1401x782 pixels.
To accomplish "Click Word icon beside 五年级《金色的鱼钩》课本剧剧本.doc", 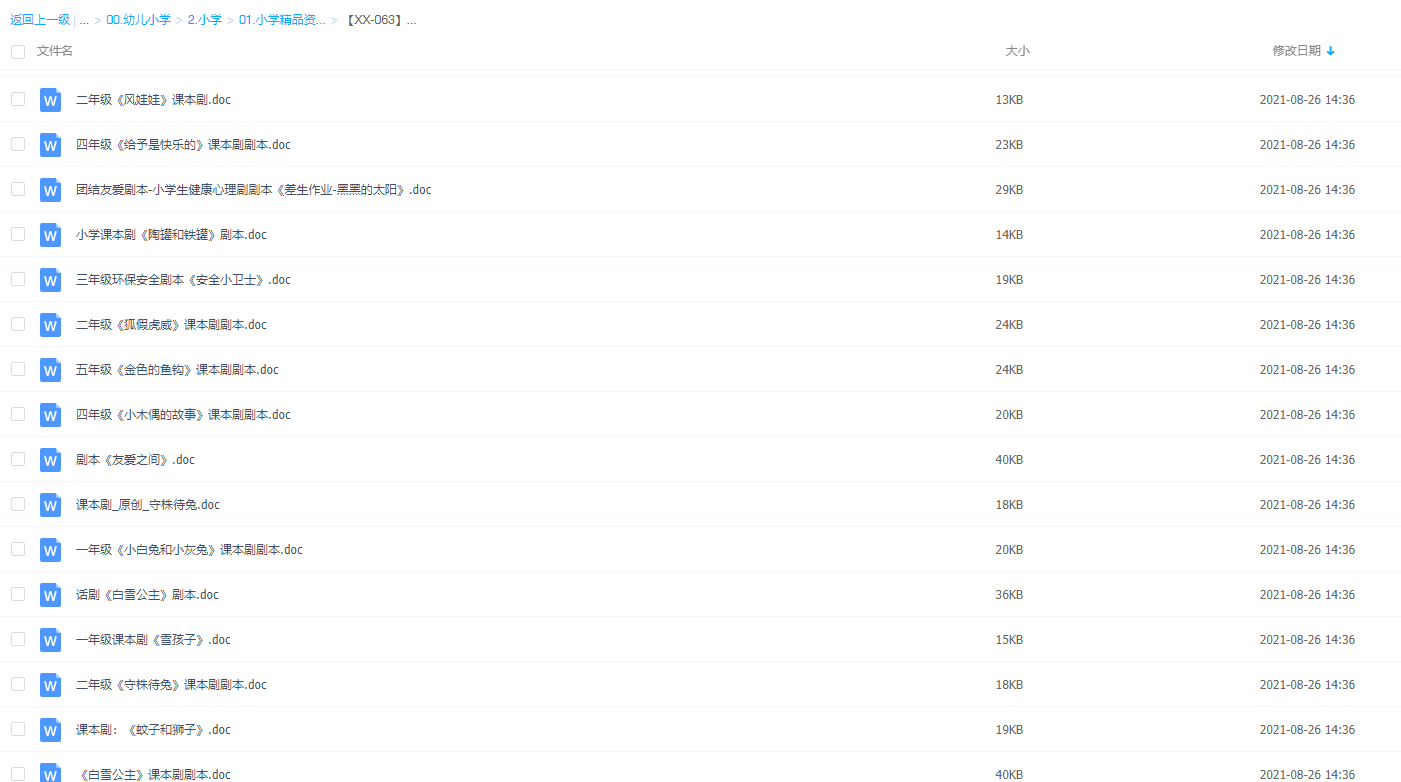I will [50, 370].
